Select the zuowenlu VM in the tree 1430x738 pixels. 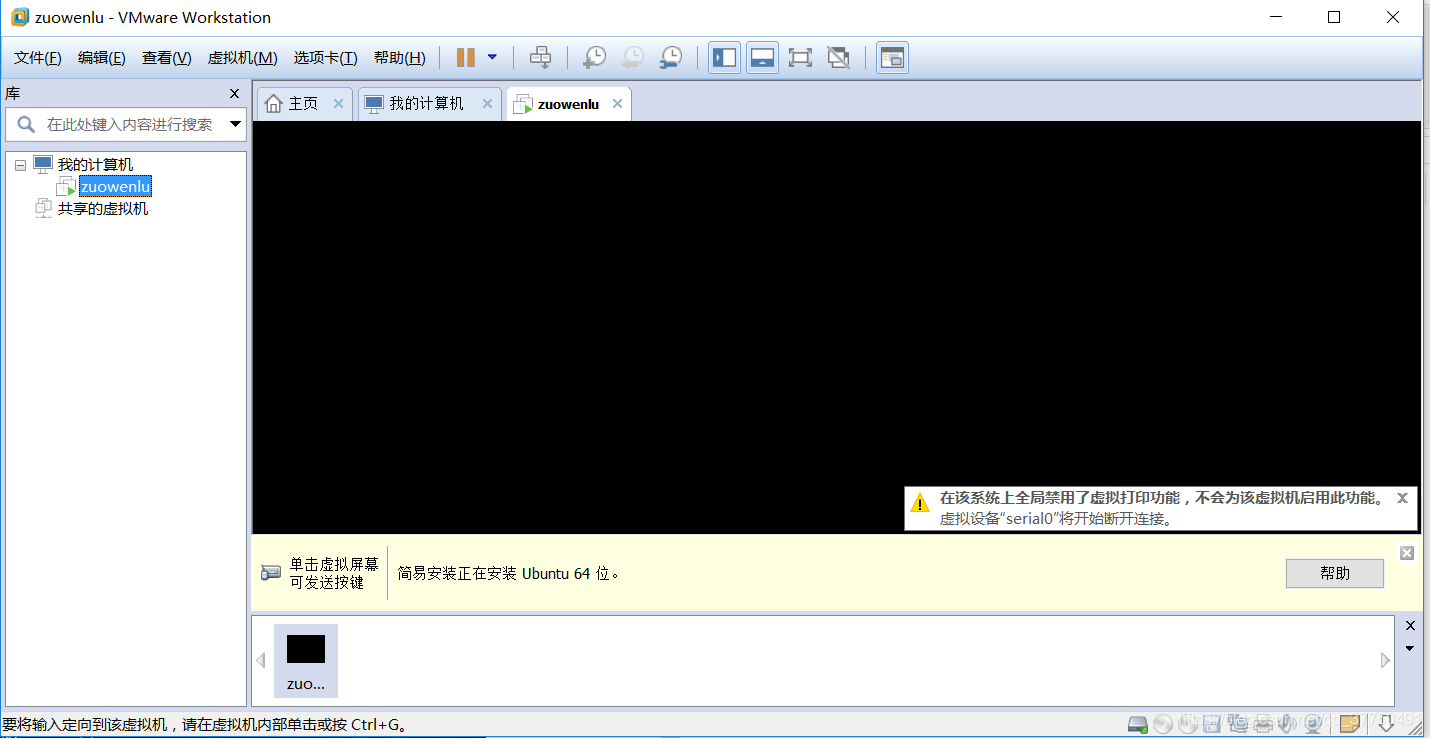115,187
